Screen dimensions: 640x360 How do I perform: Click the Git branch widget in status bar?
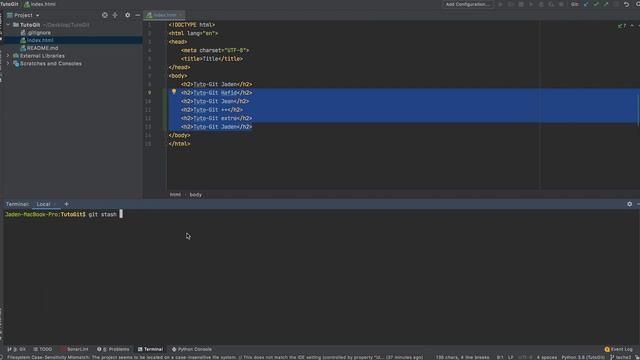(620, 357)
